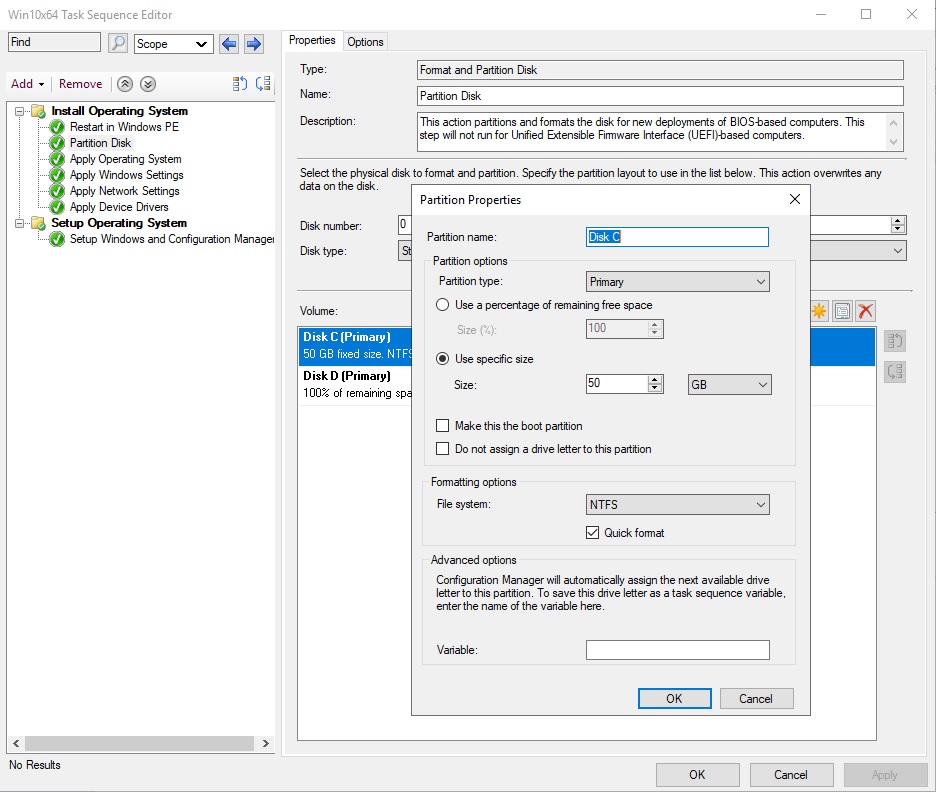The width and height of the screenshot is (936, 792).
Task: Open the Partition type dropdown
Action: (678, 282)
